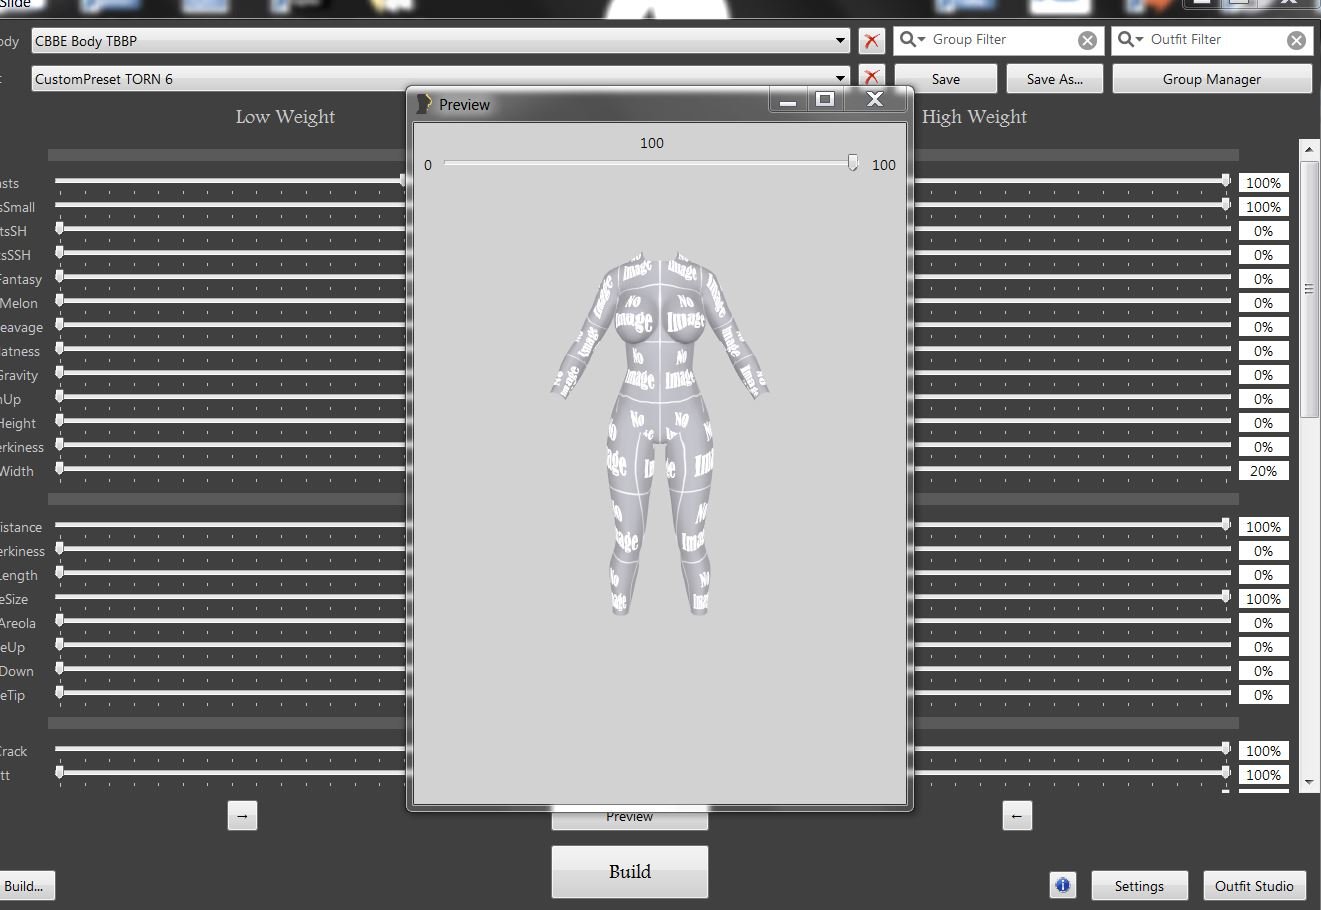Launch Outfit Studio
Screen dimensions: 1321x910
[x=1254, y=886]
